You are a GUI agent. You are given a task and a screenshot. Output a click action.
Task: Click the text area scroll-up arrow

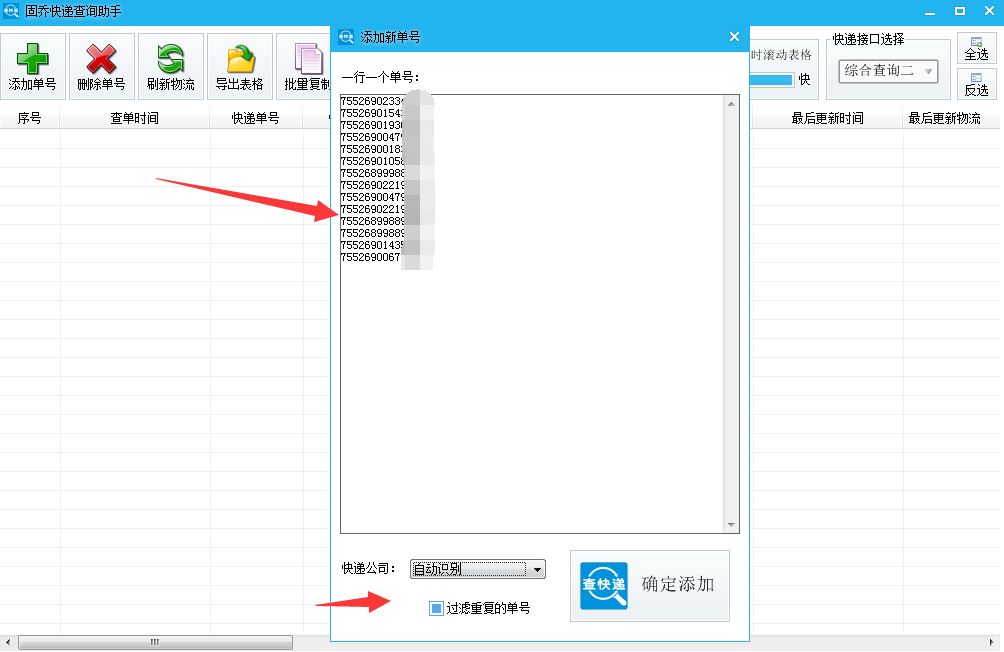(731, 103)
